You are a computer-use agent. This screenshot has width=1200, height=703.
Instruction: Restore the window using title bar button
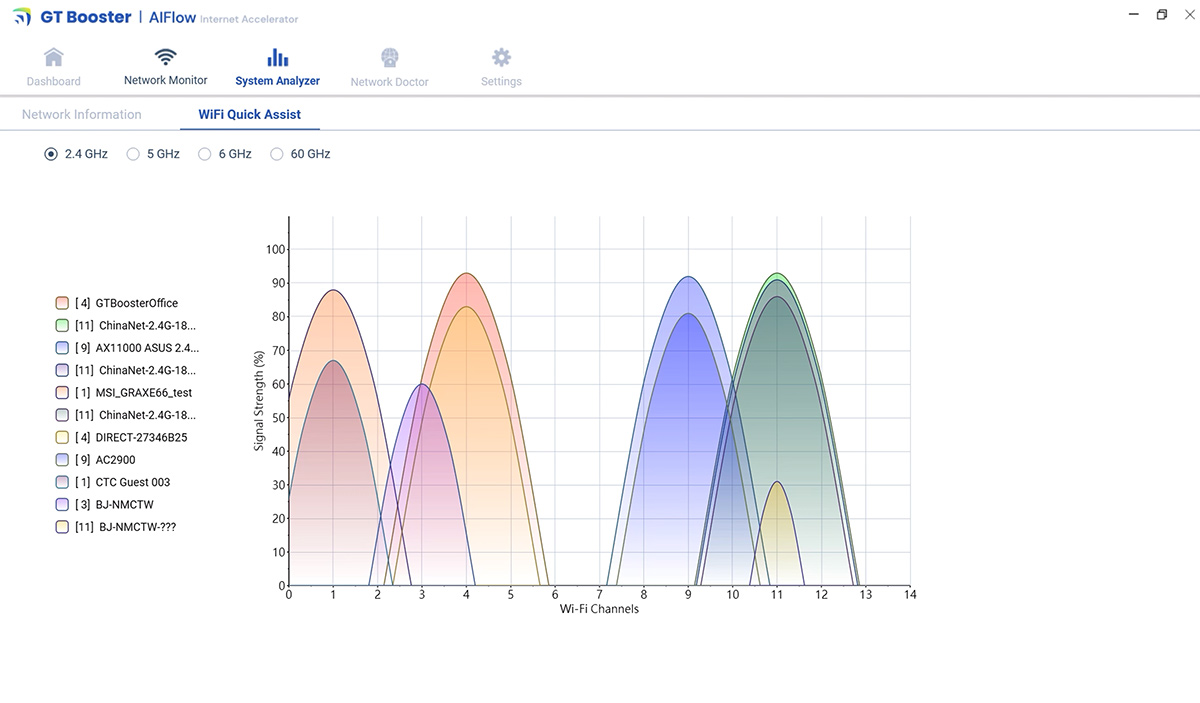(1161, 15)
